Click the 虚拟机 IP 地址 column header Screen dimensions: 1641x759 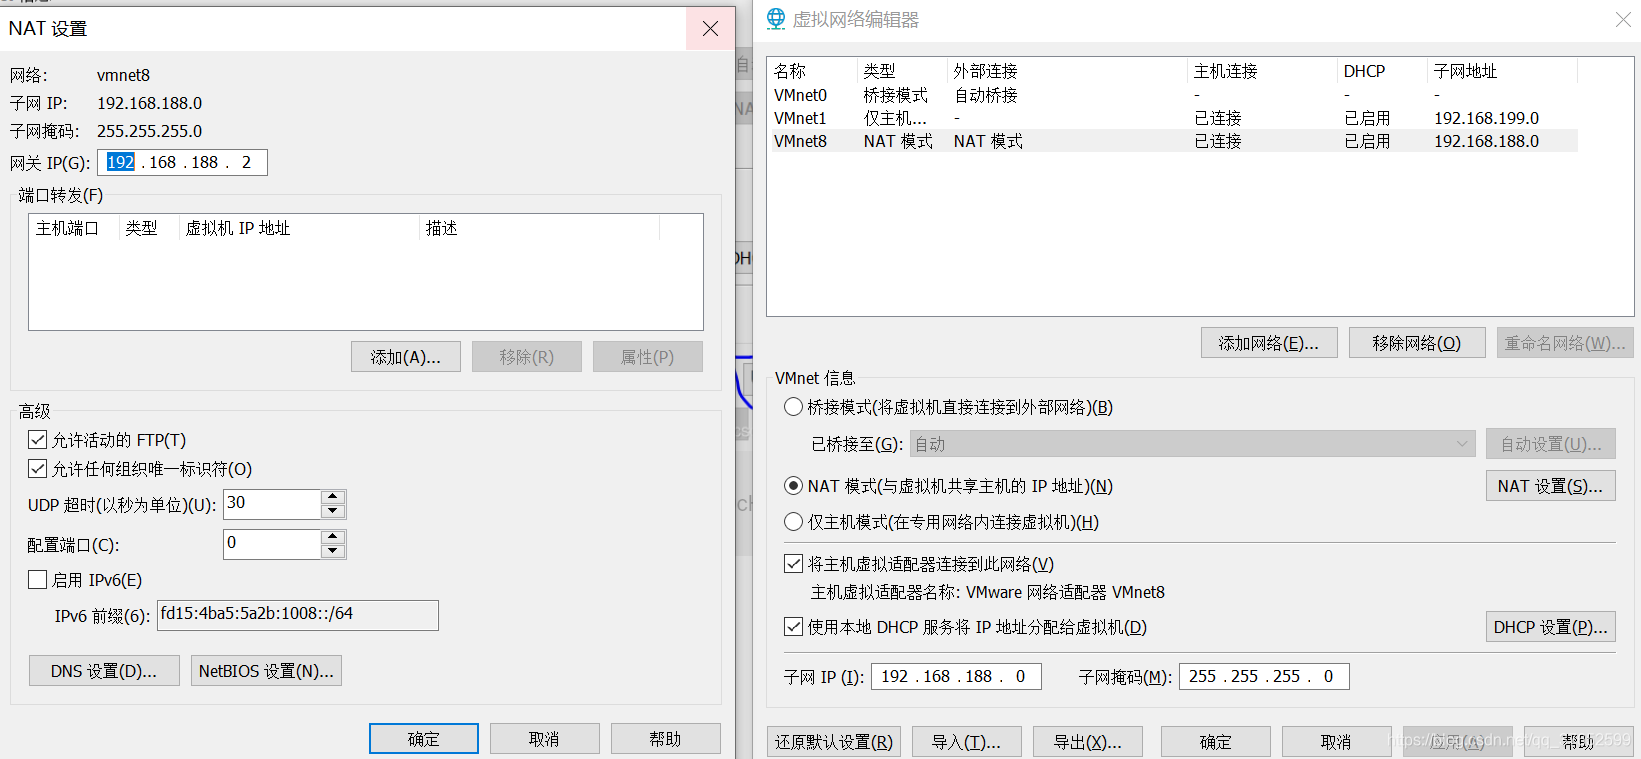click(x=299, y=228)
